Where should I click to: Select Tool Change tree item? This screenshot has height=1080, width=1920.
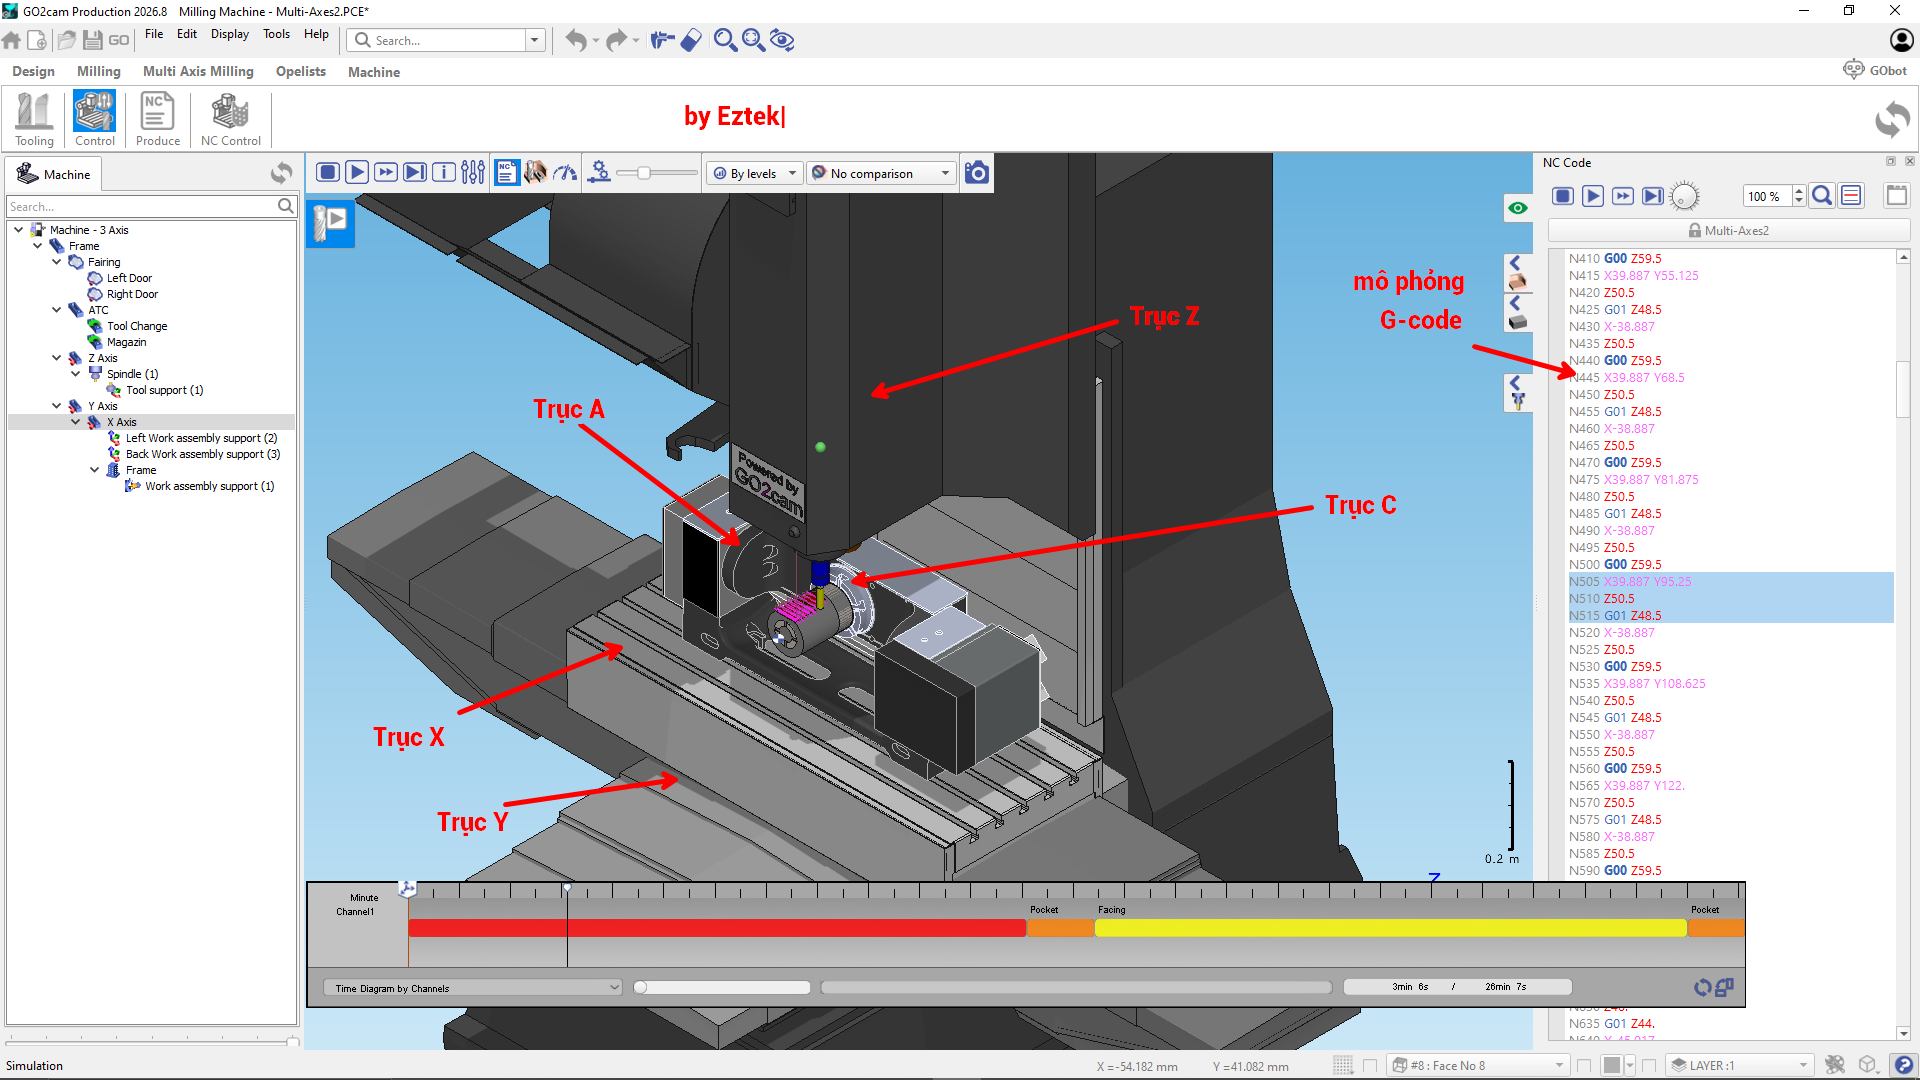pyautogui.click(x=137, y=326)
